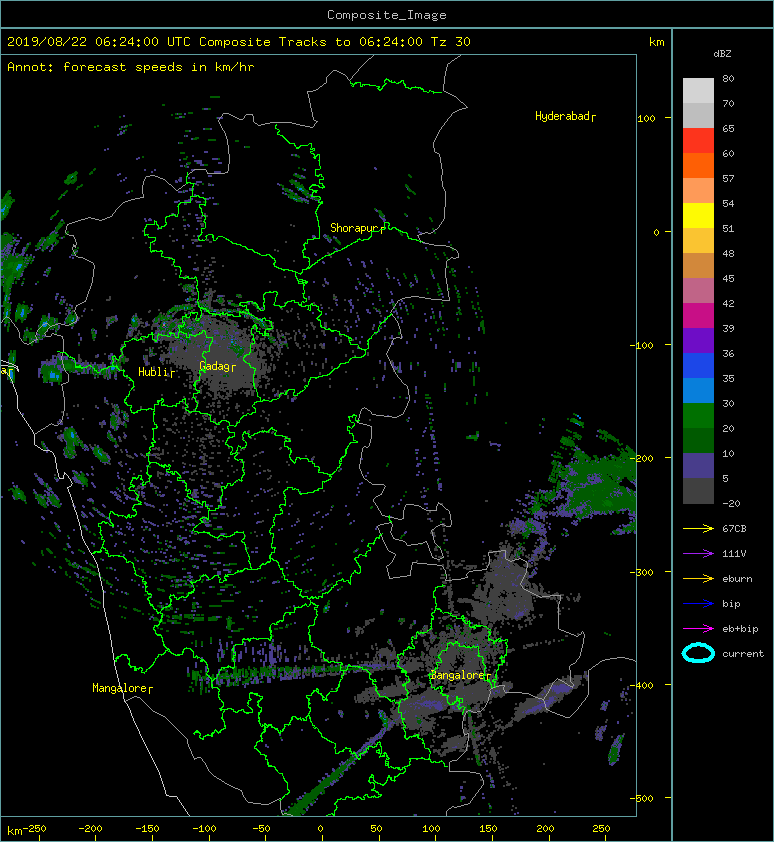Click the 100 km tick on vertical axis
774x842 pixels.
coord(646,119)
